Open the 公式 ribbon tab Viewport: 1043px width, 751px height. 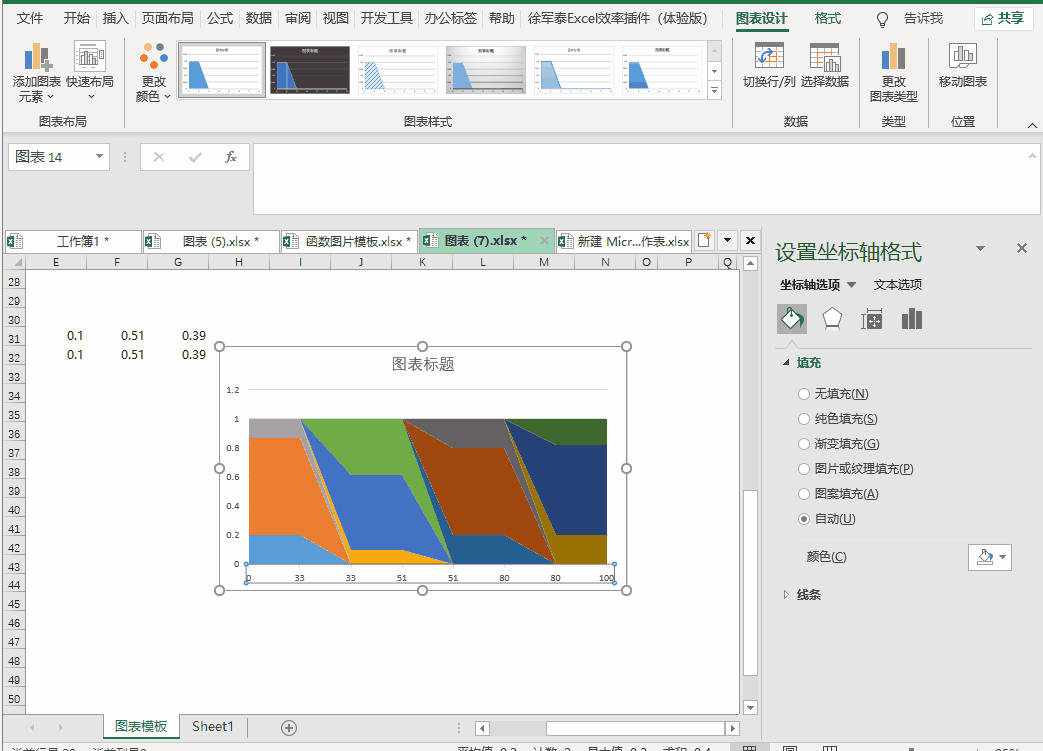coord(220,19)
